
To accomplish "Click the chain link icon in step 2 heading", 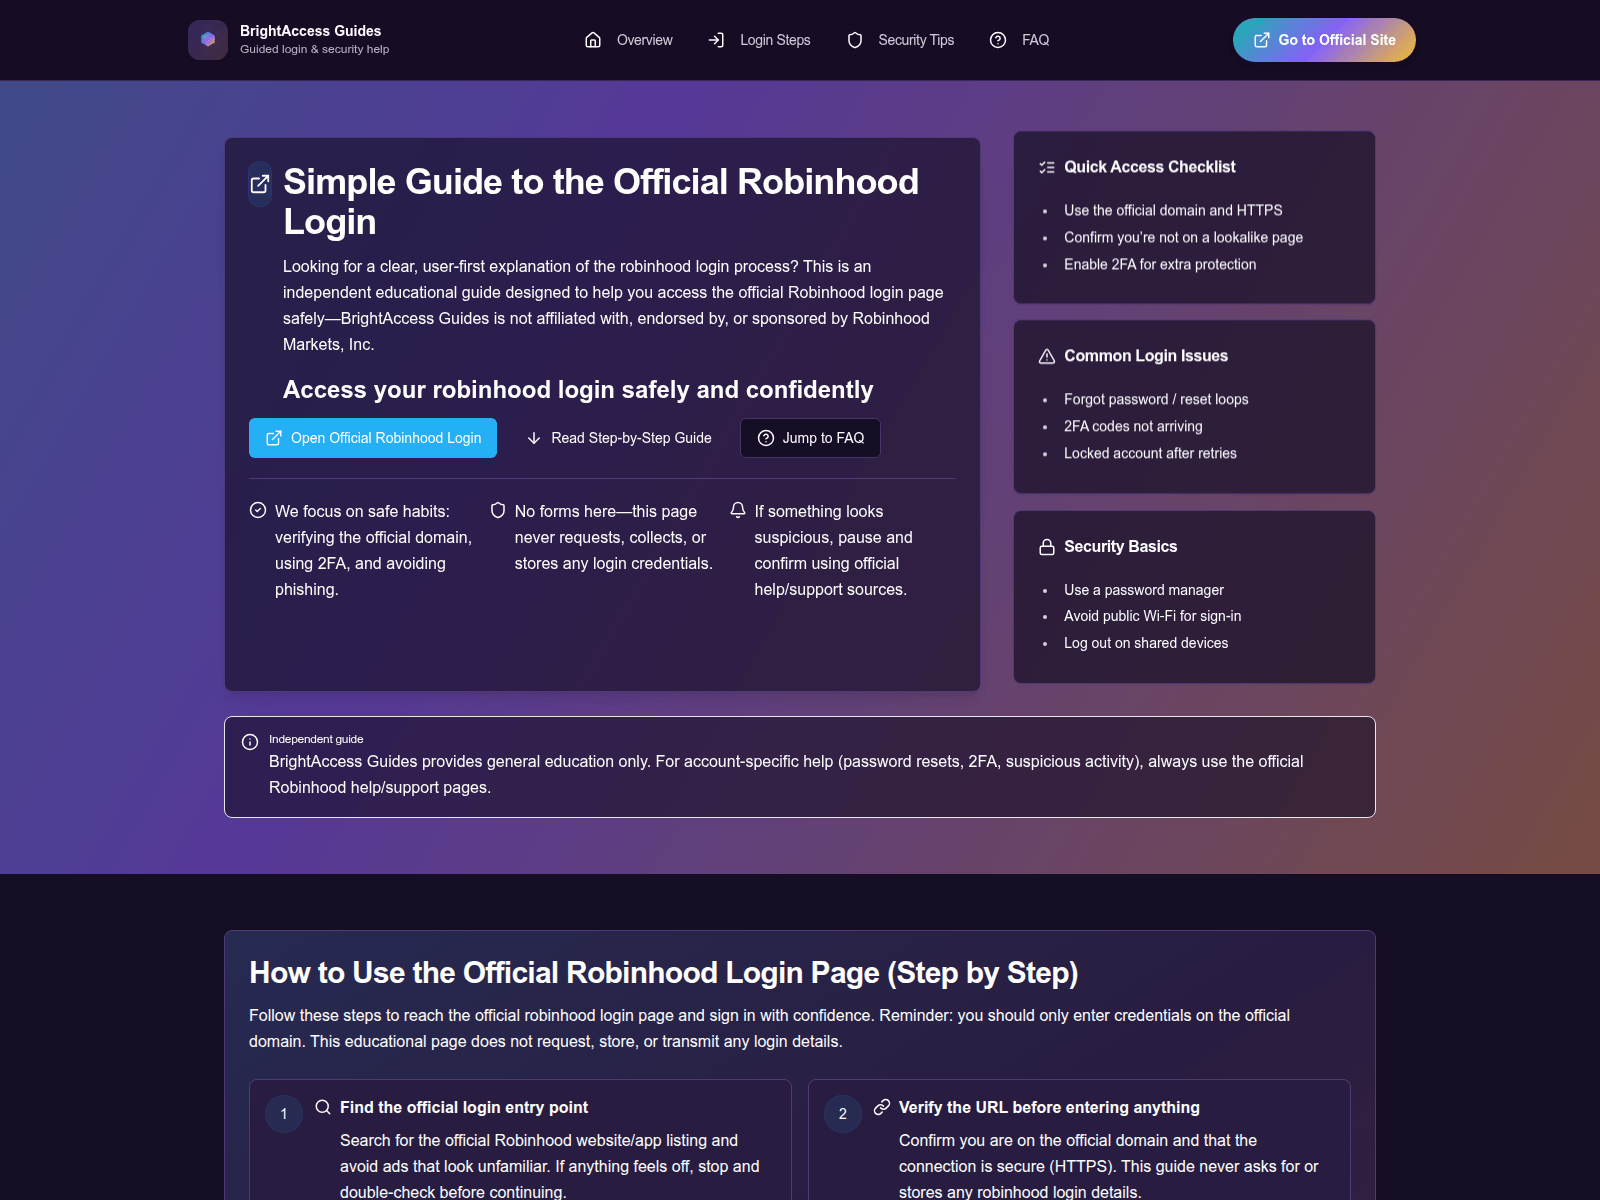I will click(882, 1107).
